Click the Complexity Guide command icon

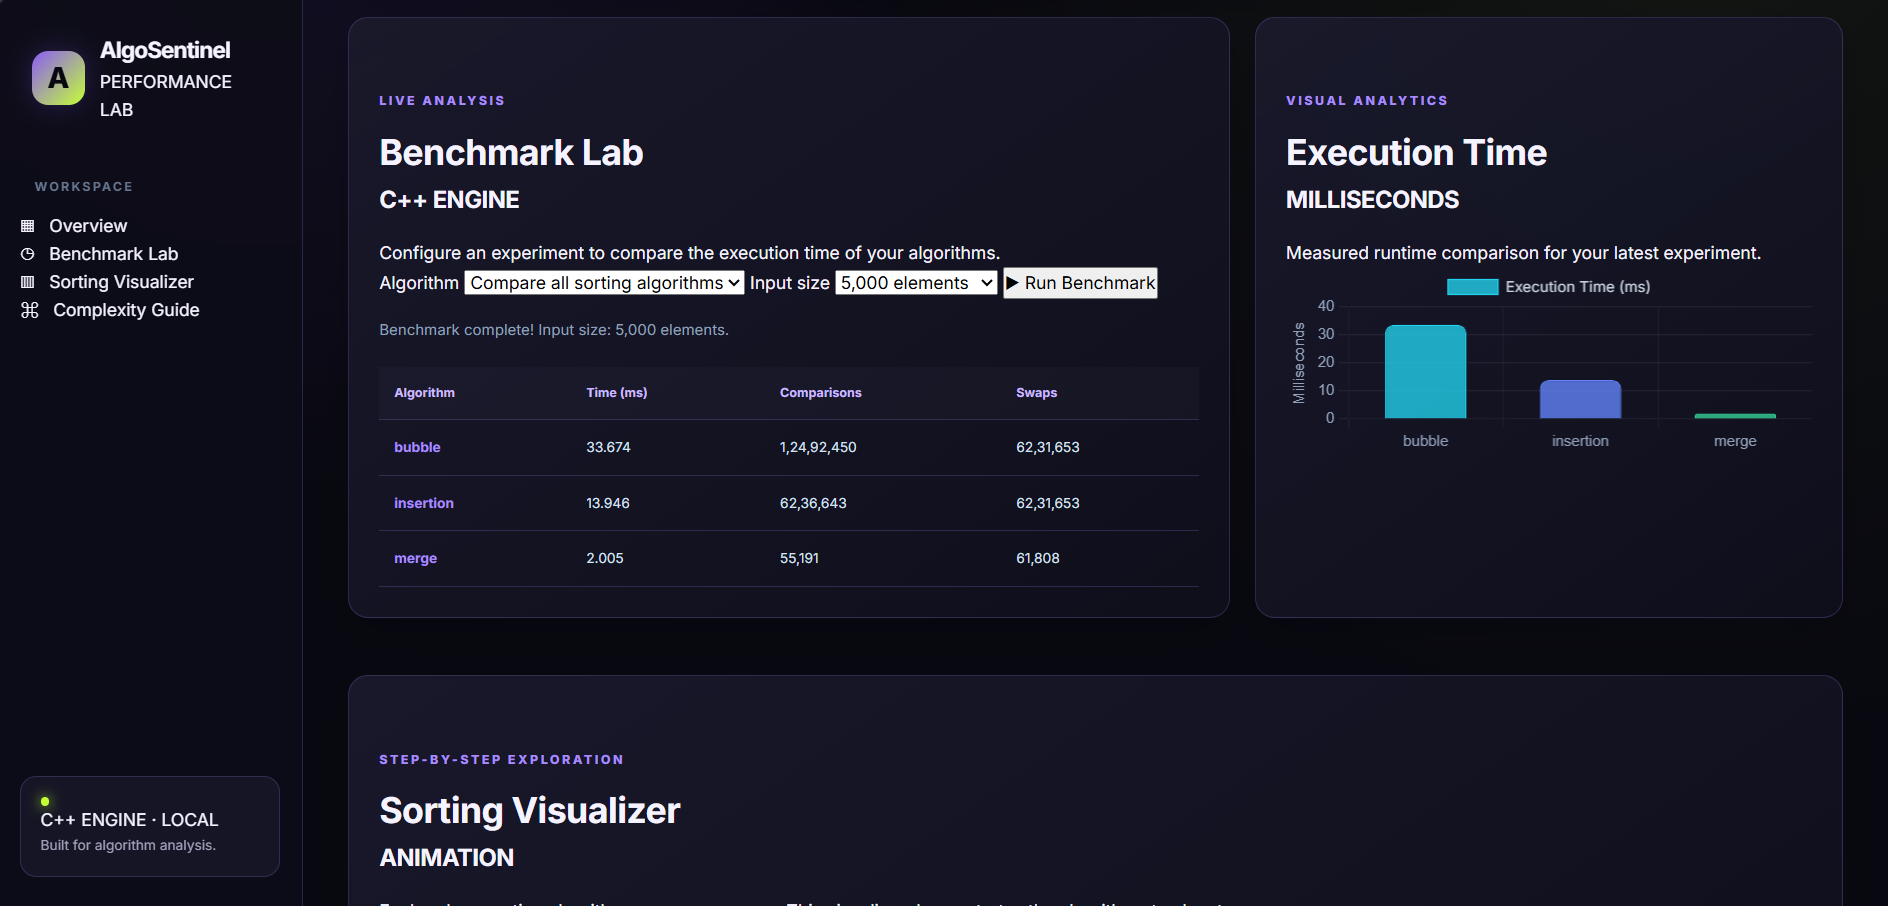tap(30, 310)
